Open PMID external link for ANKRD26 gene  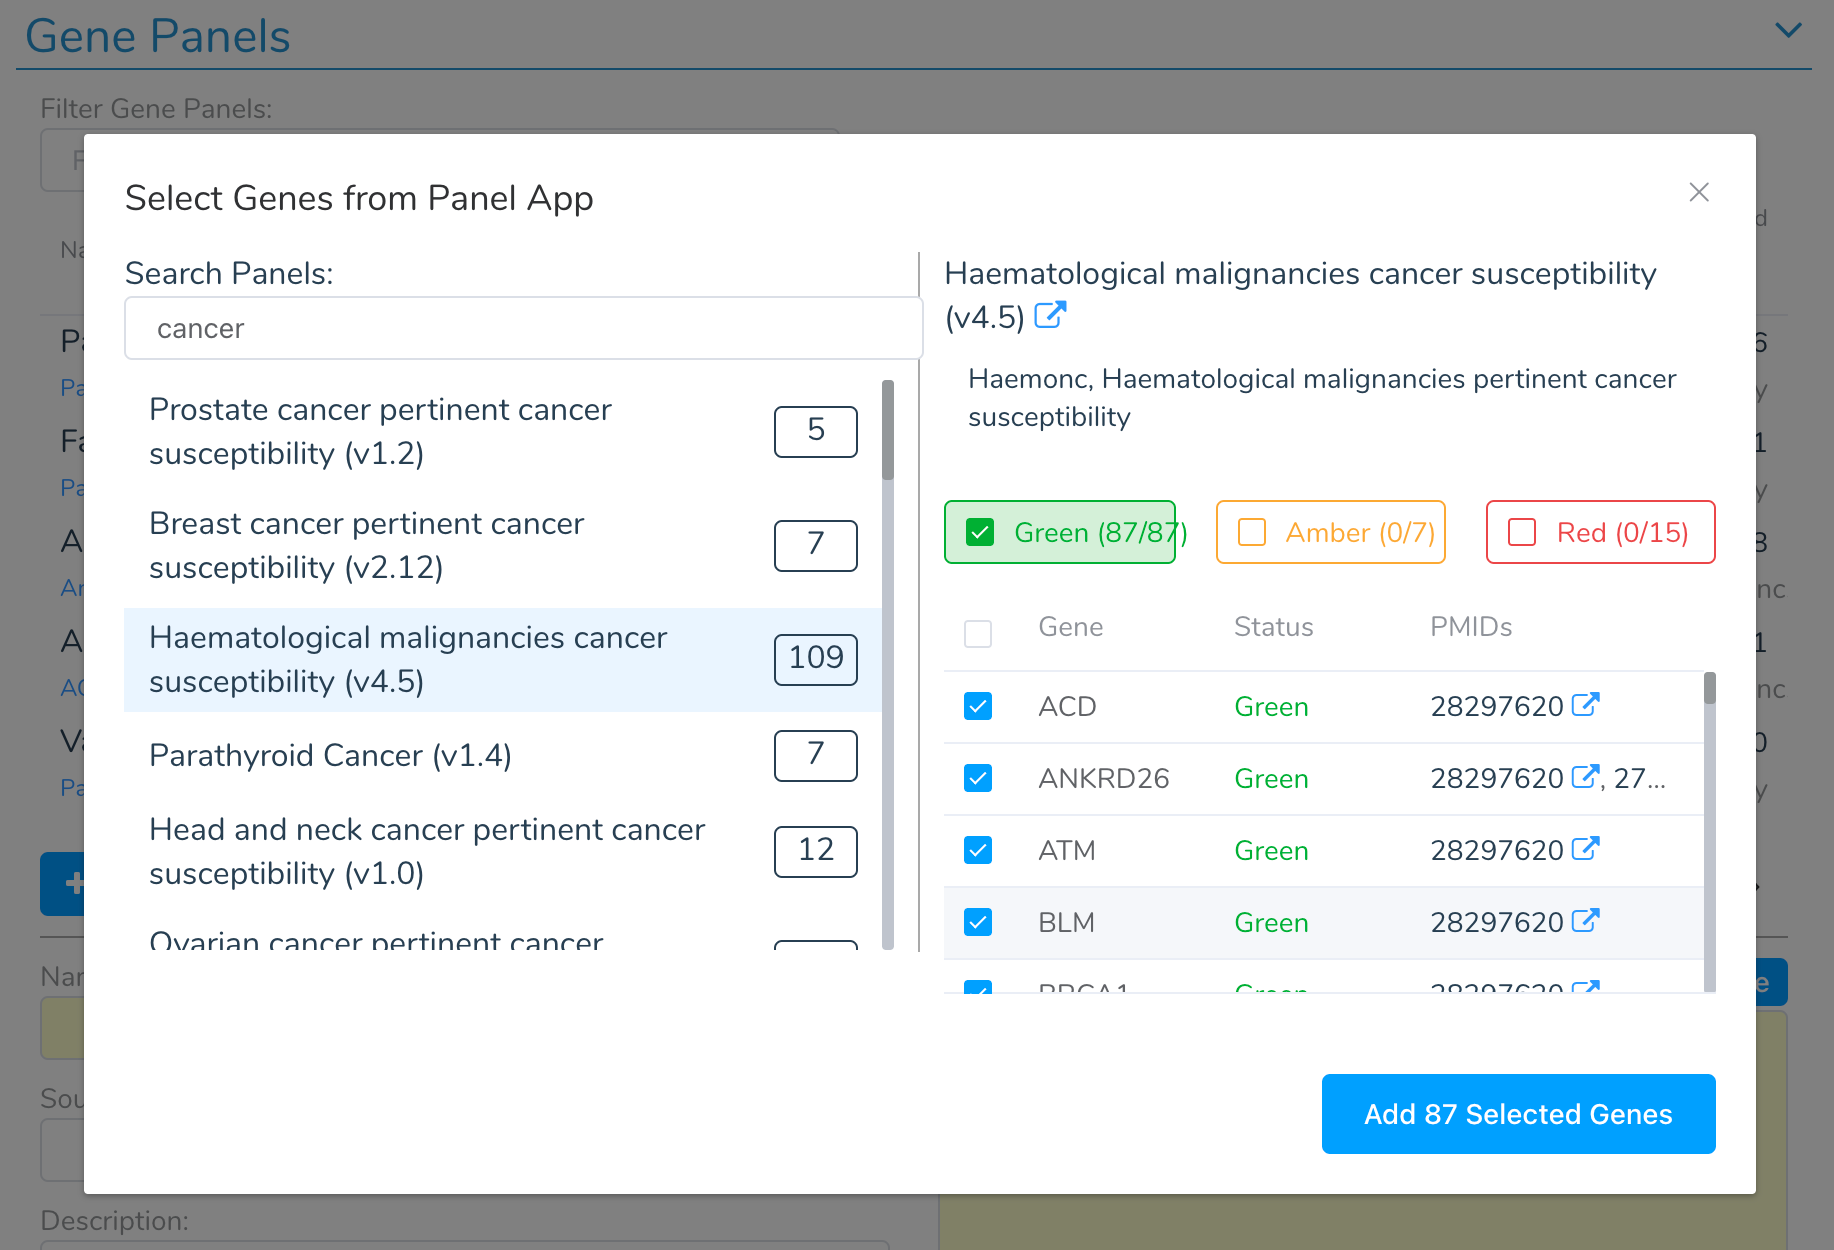pyautogui.click(x=1585, y=777)
